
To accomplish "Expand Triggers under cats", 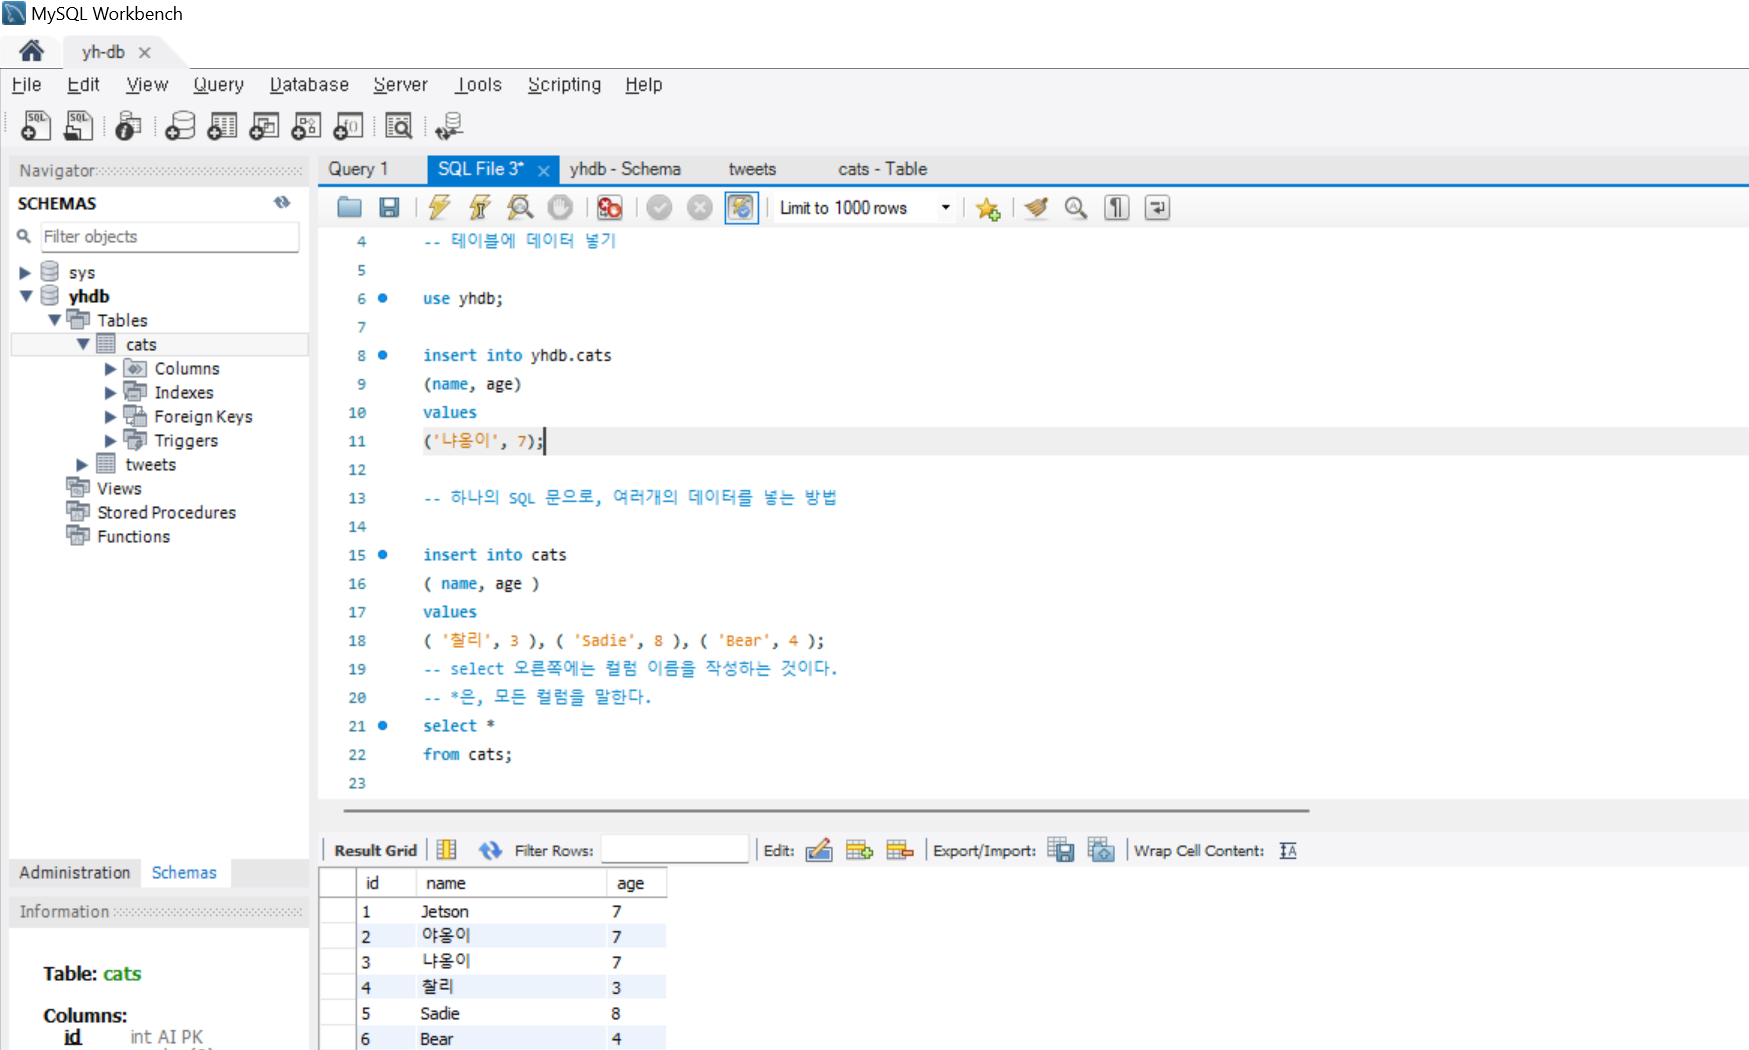I will [x=111, y=440].
